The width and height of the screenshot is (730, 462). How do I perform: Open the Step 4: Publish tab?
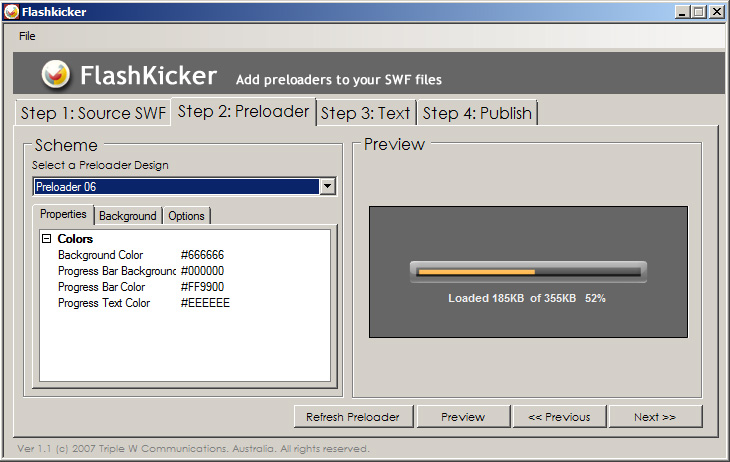coord(477,113)
